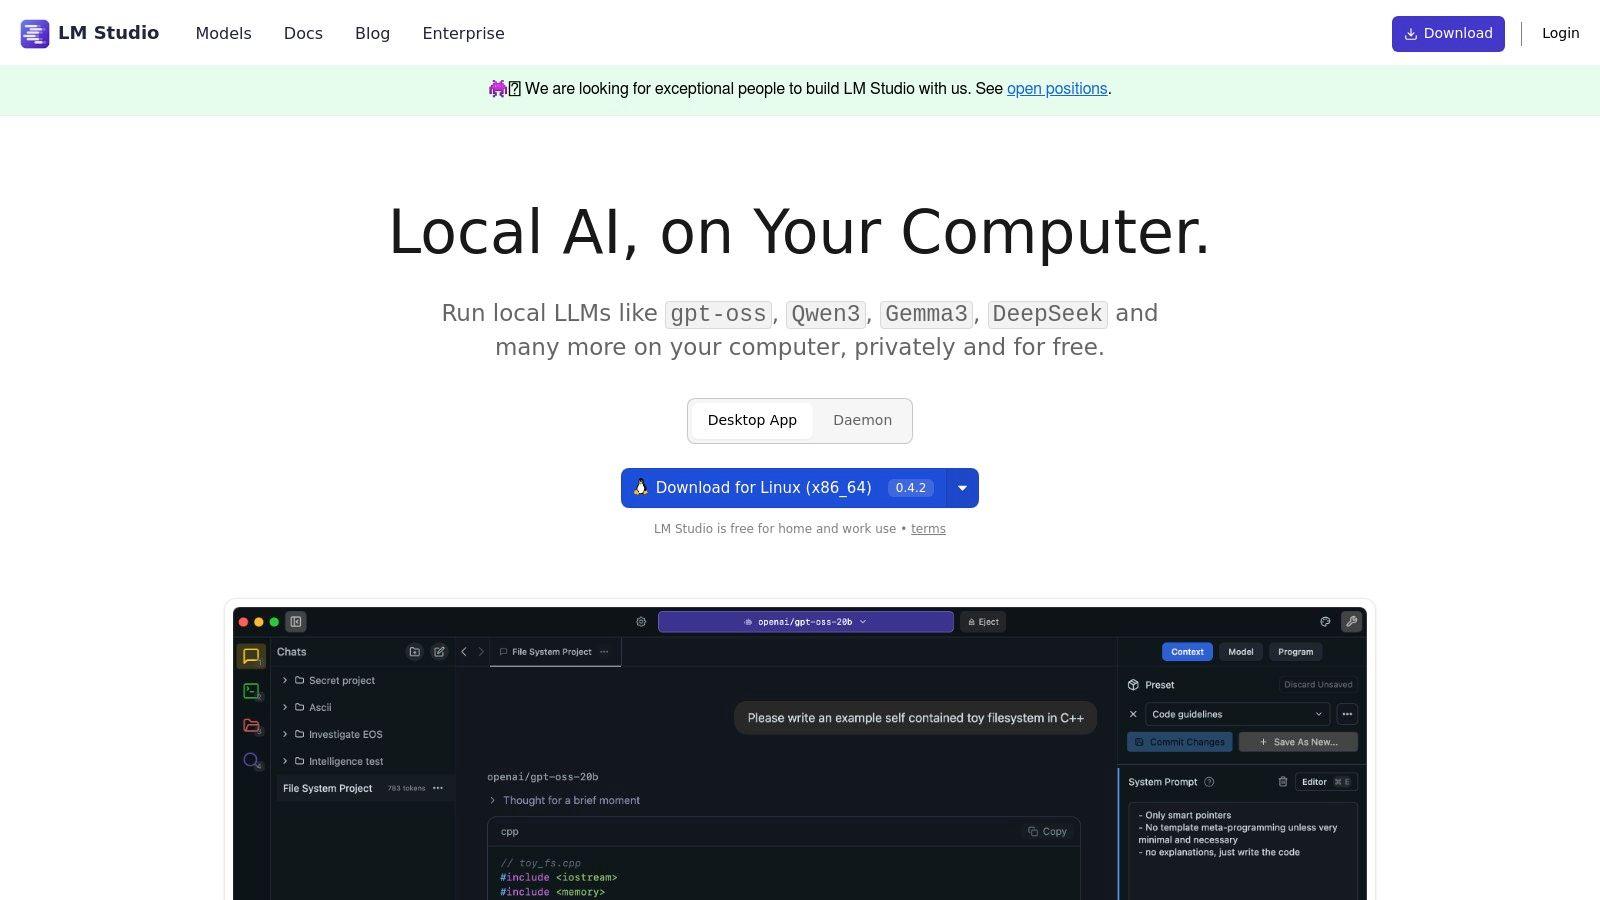The width and height of the screenshot is (1600, 900).
Task: Follow the open positions link
Action: tap(1057, 89)
